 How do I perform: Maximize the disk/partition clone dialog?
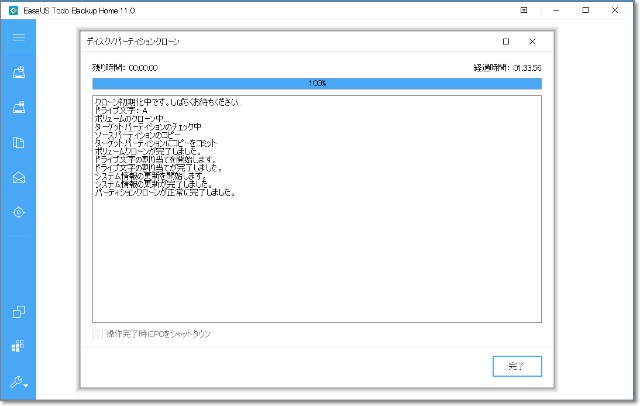(506, 42)
